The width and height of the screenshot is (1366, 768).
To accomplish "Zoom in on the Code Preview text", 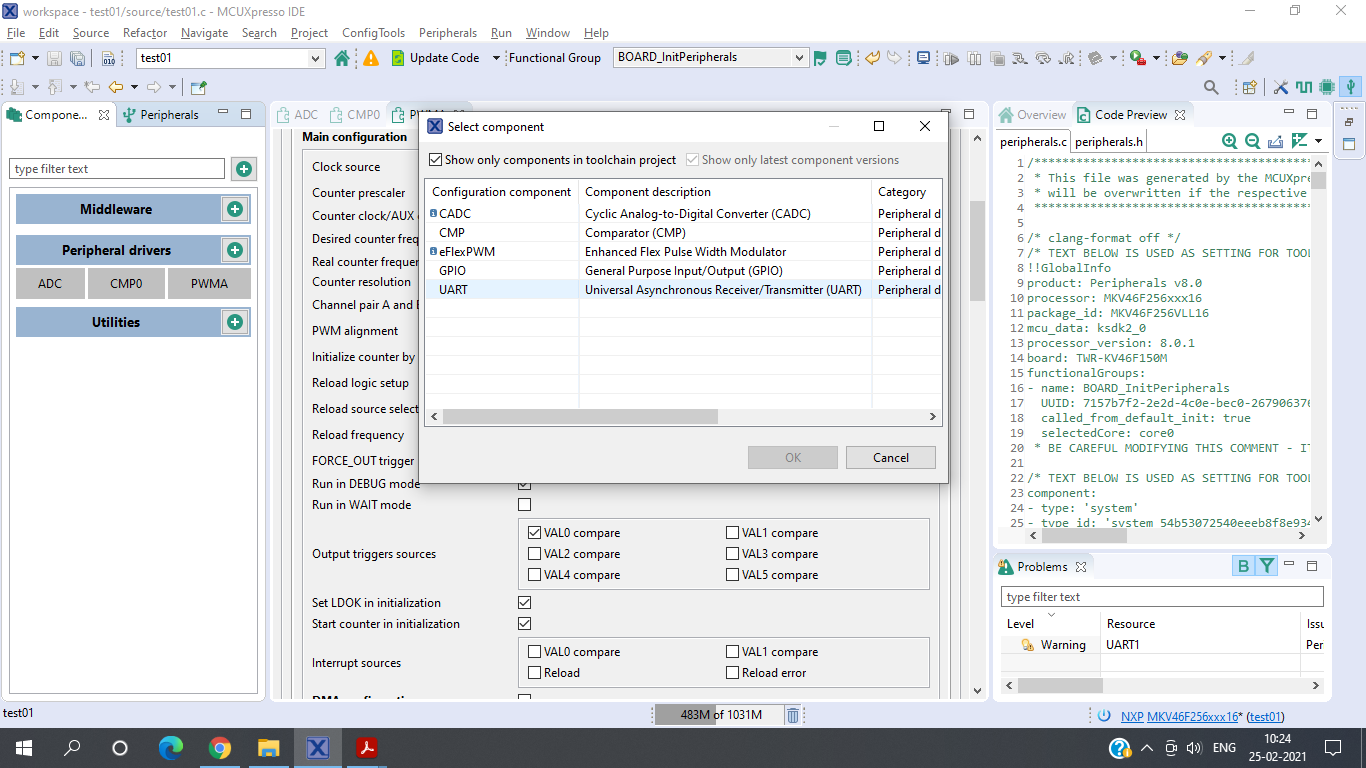I will point(1229,141).
